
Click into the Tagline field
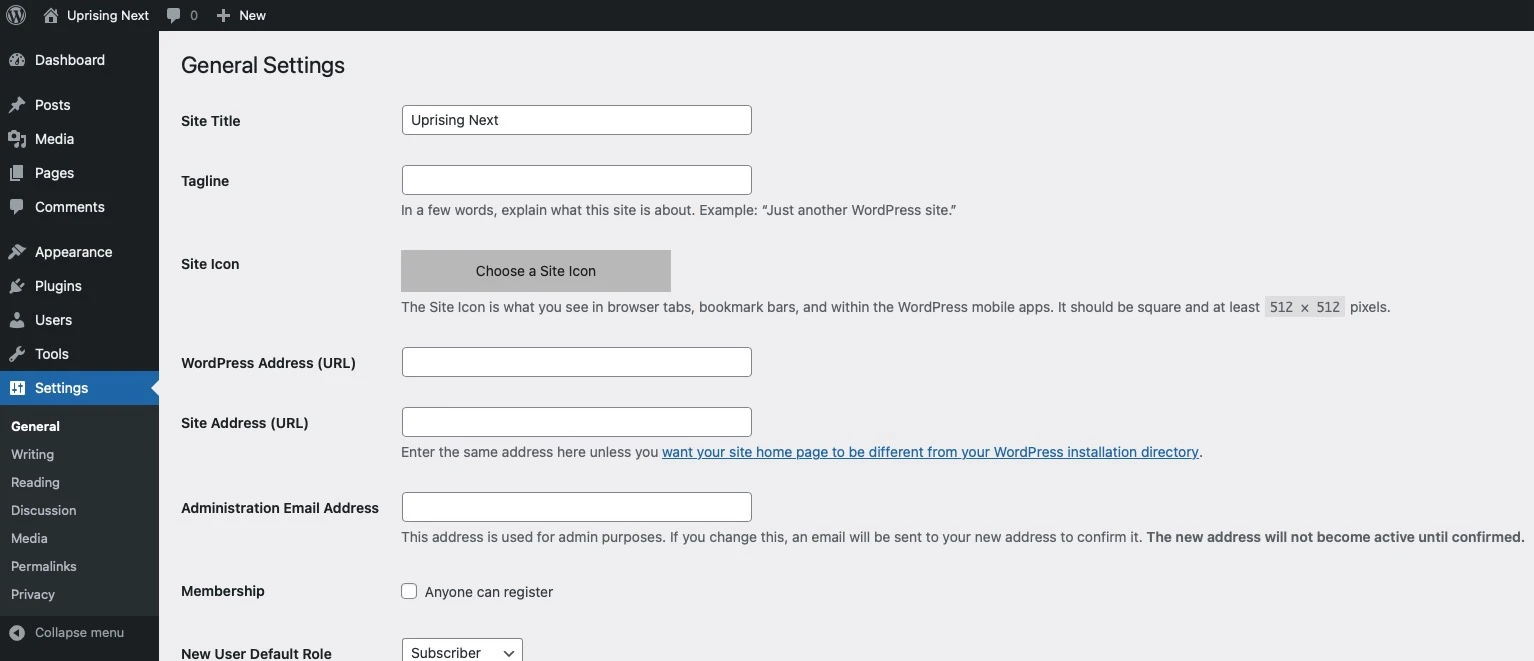[x=577, y=180]
